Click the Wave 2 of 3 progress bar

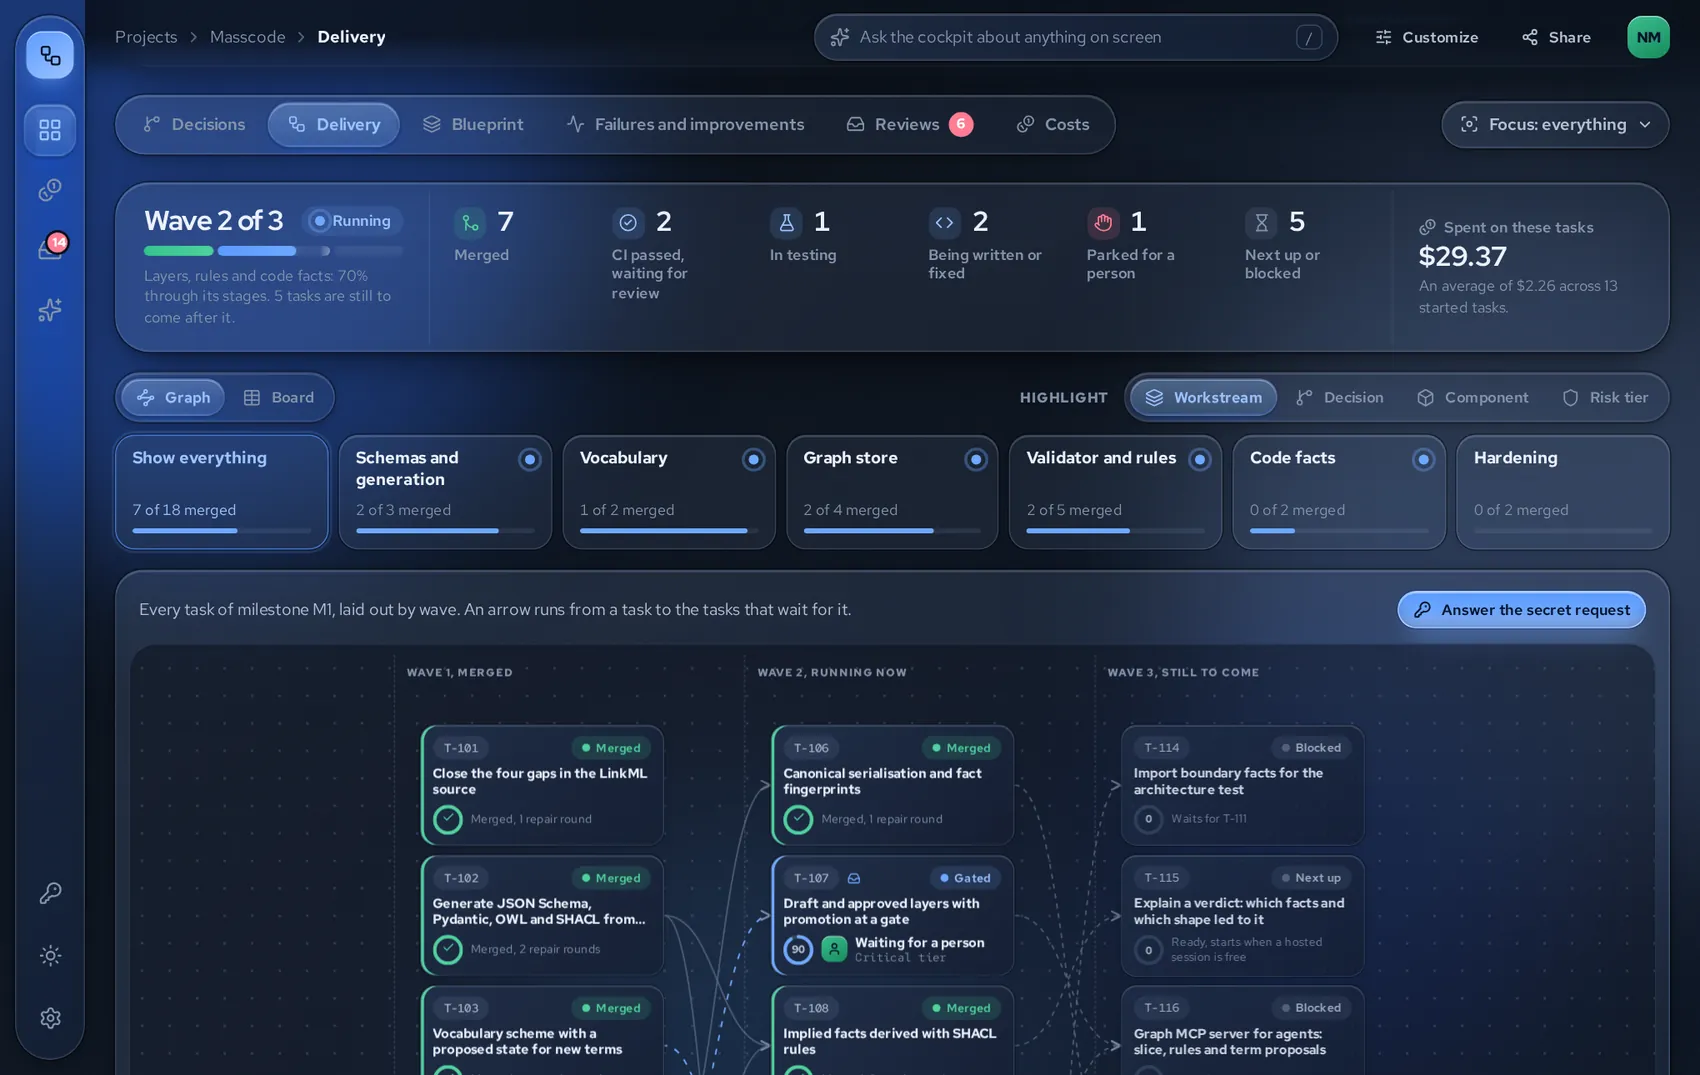click(273, 251)
